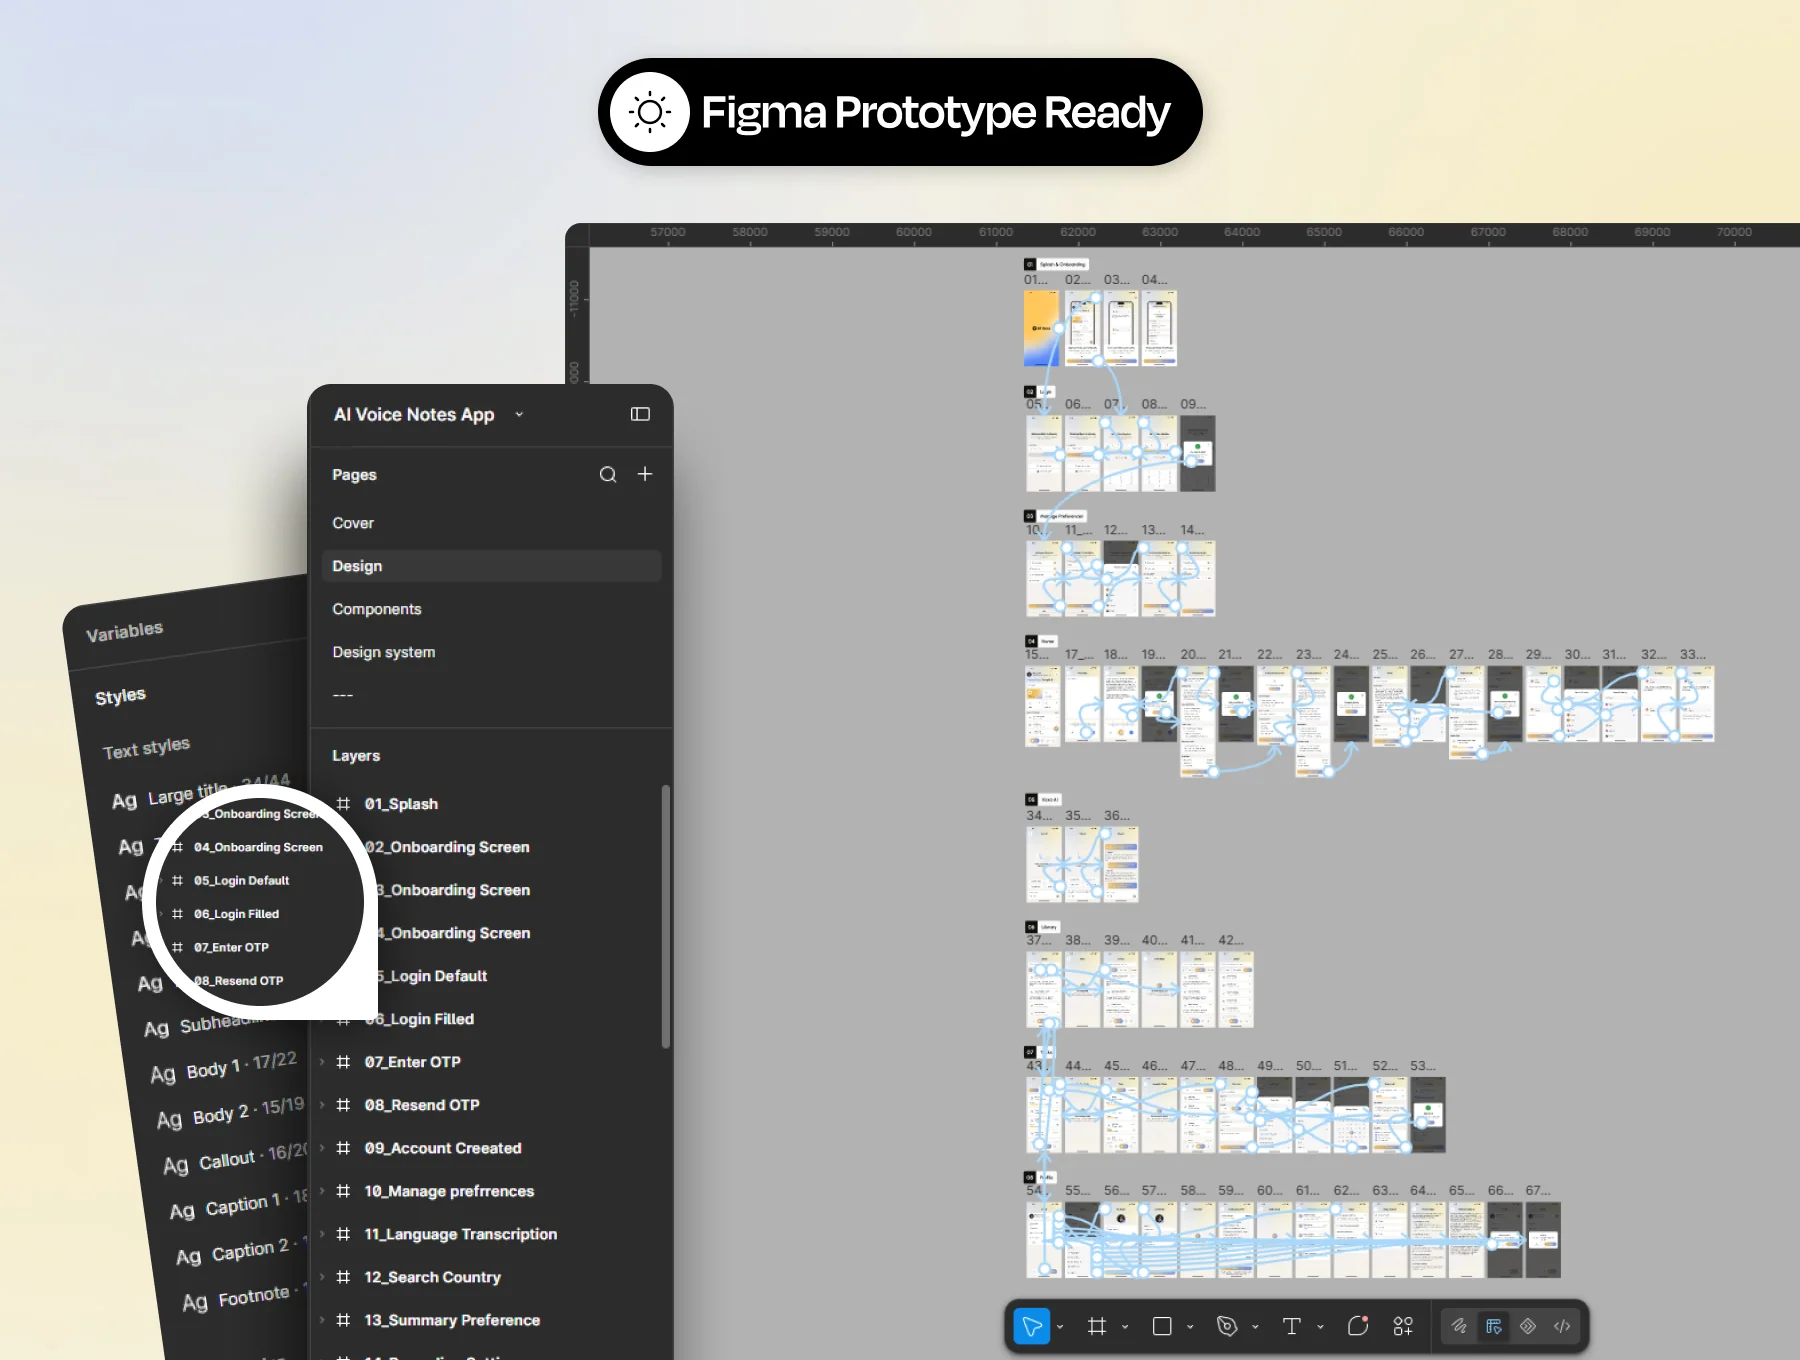This screenshot has width=1800, height=1360.
Task: Click 05_Login Default in magnified circle
Action: point(241,881)
